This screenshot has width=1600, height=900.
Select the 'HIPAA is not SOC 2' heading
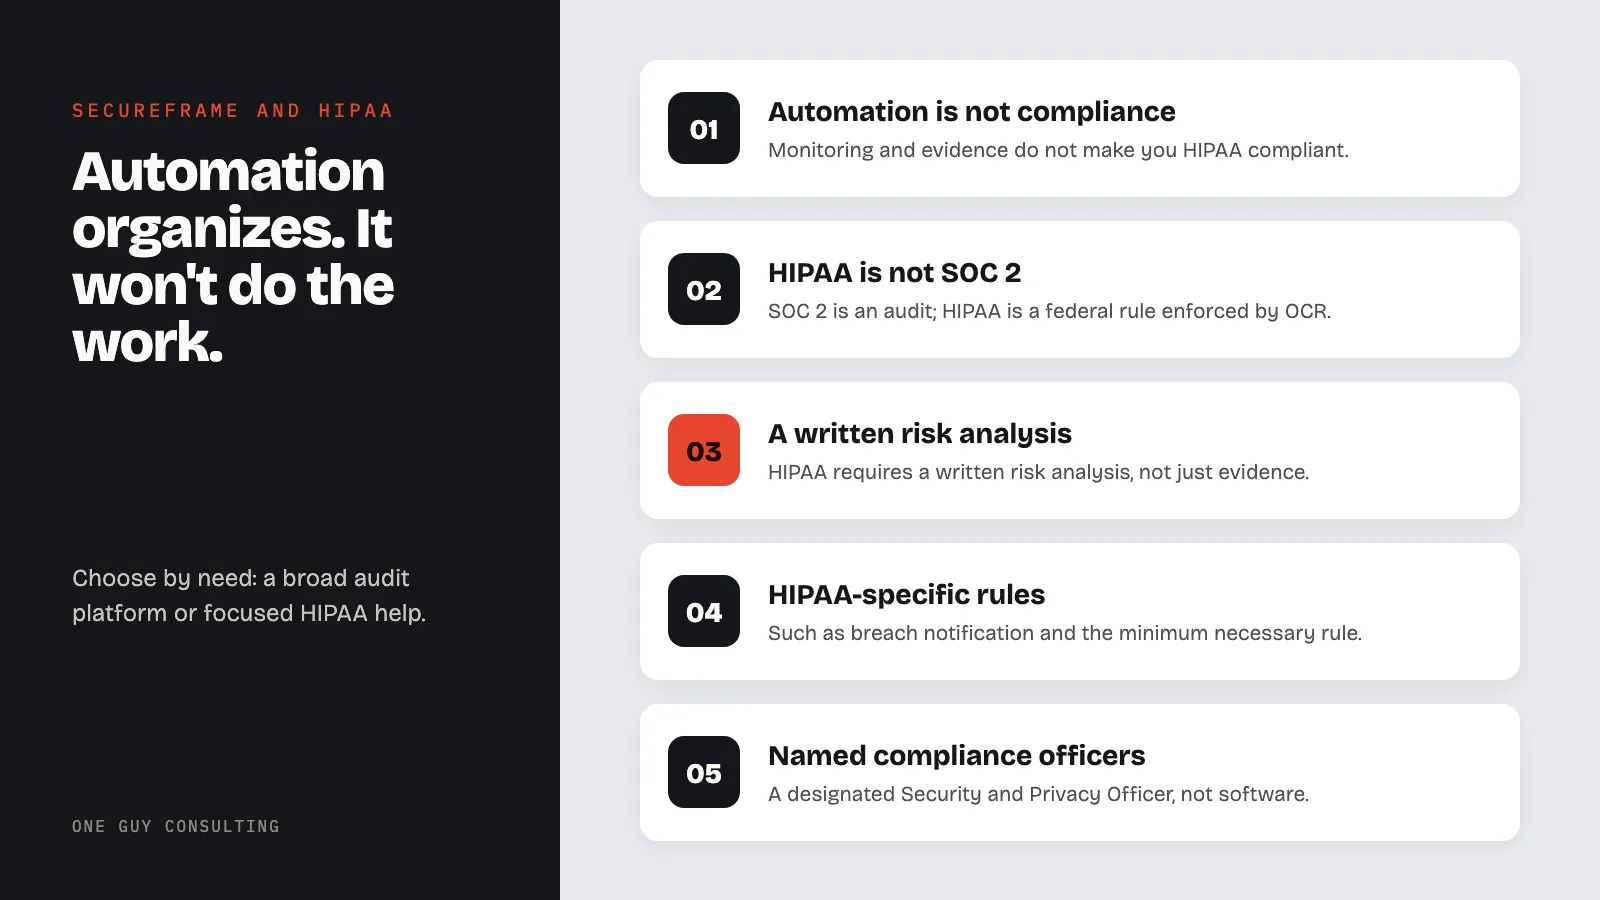click(894, 272)
